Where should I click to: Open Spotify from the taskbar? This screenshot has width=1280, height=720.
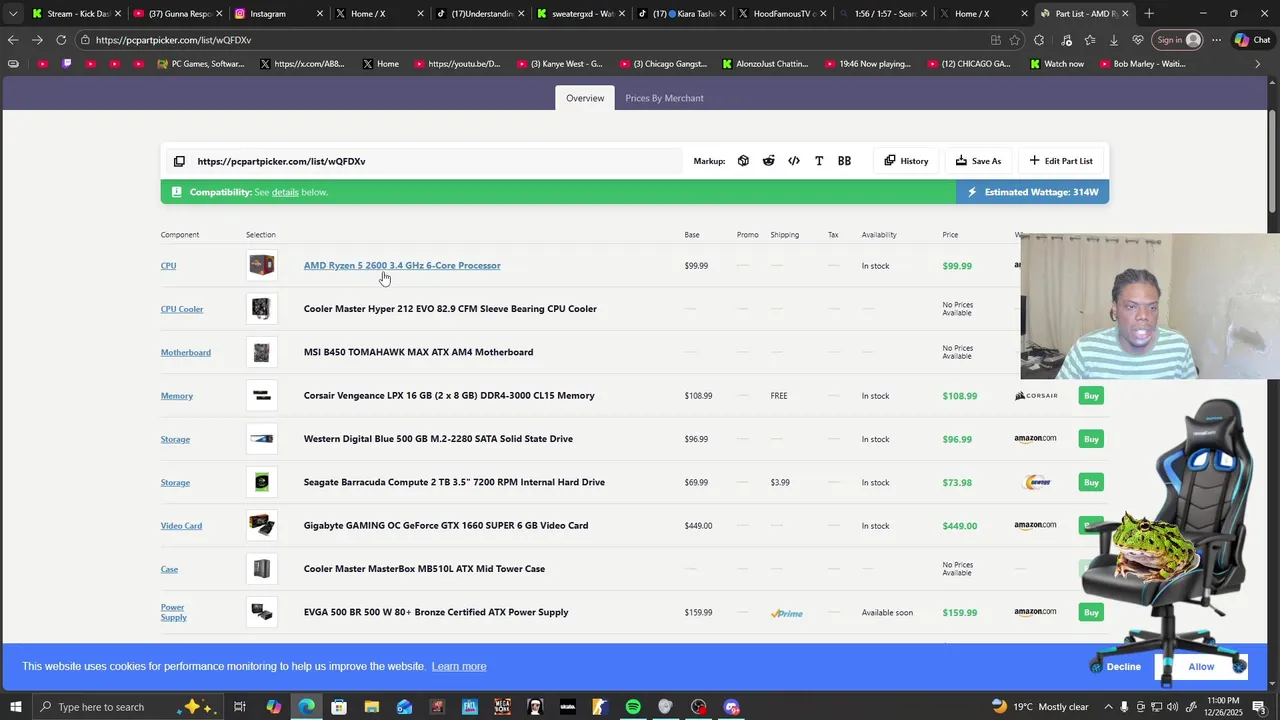click(x=633, y=707)
